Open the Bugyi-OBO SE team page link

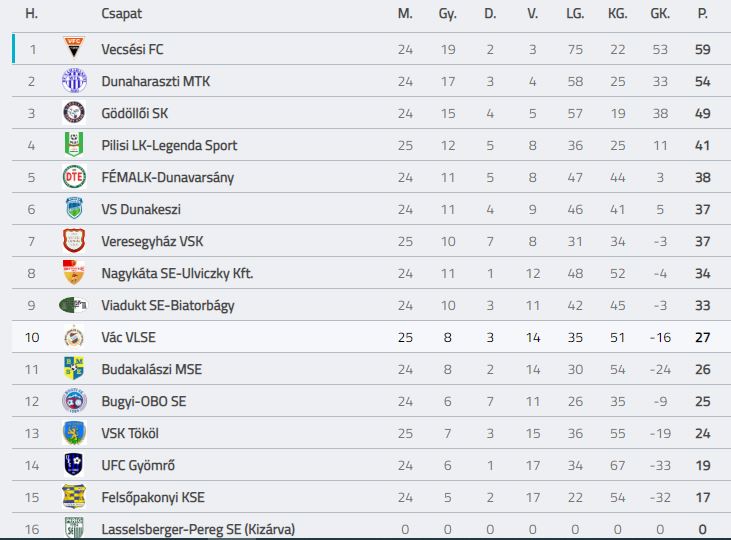click(x=144, y=402)
